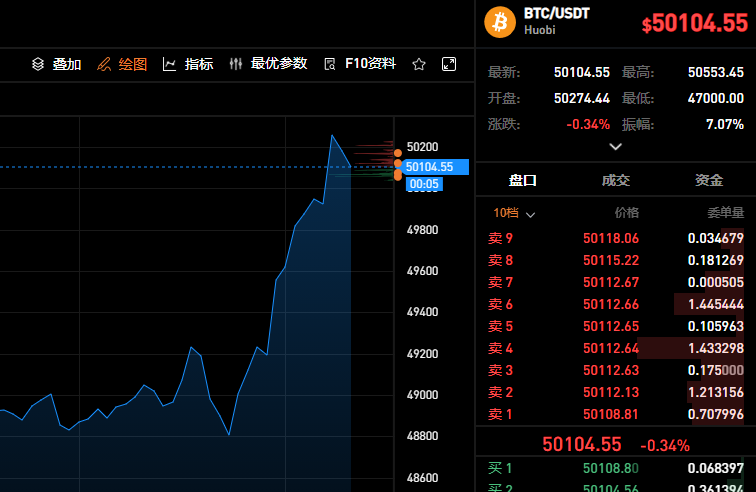Viewport: 756px width, 492px height.
Task: Click the 50200 price axis label
Action: pos(422,147)
